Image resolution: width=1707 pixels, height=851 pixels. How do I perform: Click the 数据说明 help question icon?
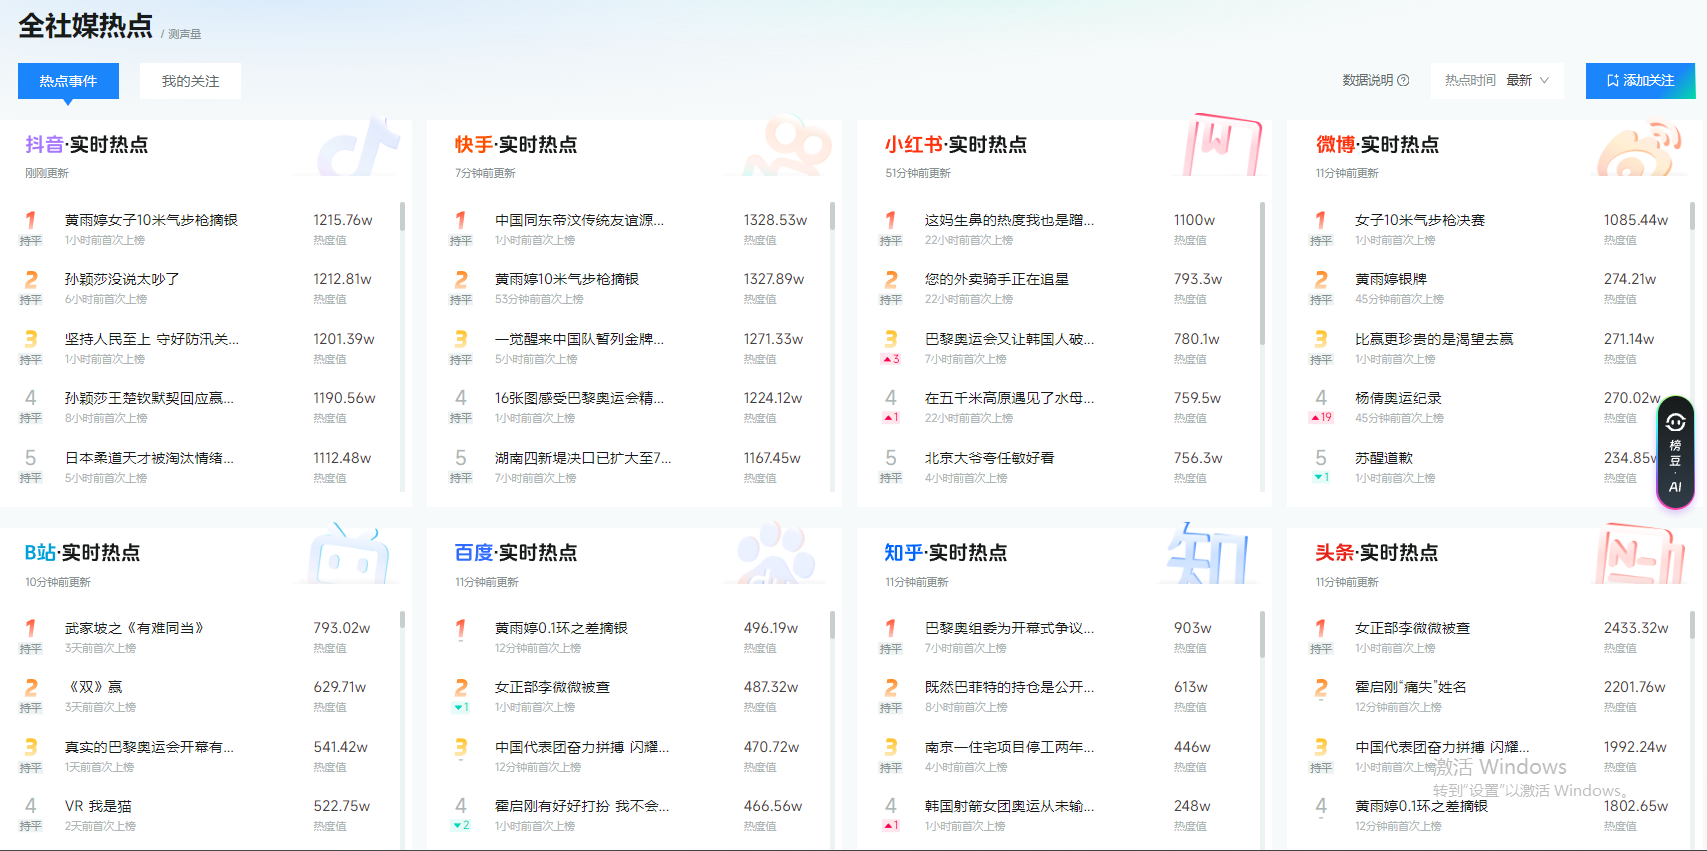(x=1403, y=81)
